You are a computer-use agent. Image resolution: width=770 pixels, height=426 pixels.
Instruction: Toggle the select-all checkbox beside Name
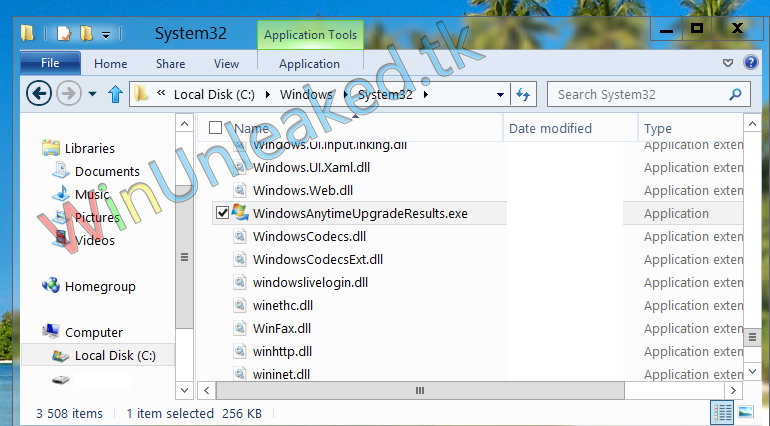(x=215, y=128)
